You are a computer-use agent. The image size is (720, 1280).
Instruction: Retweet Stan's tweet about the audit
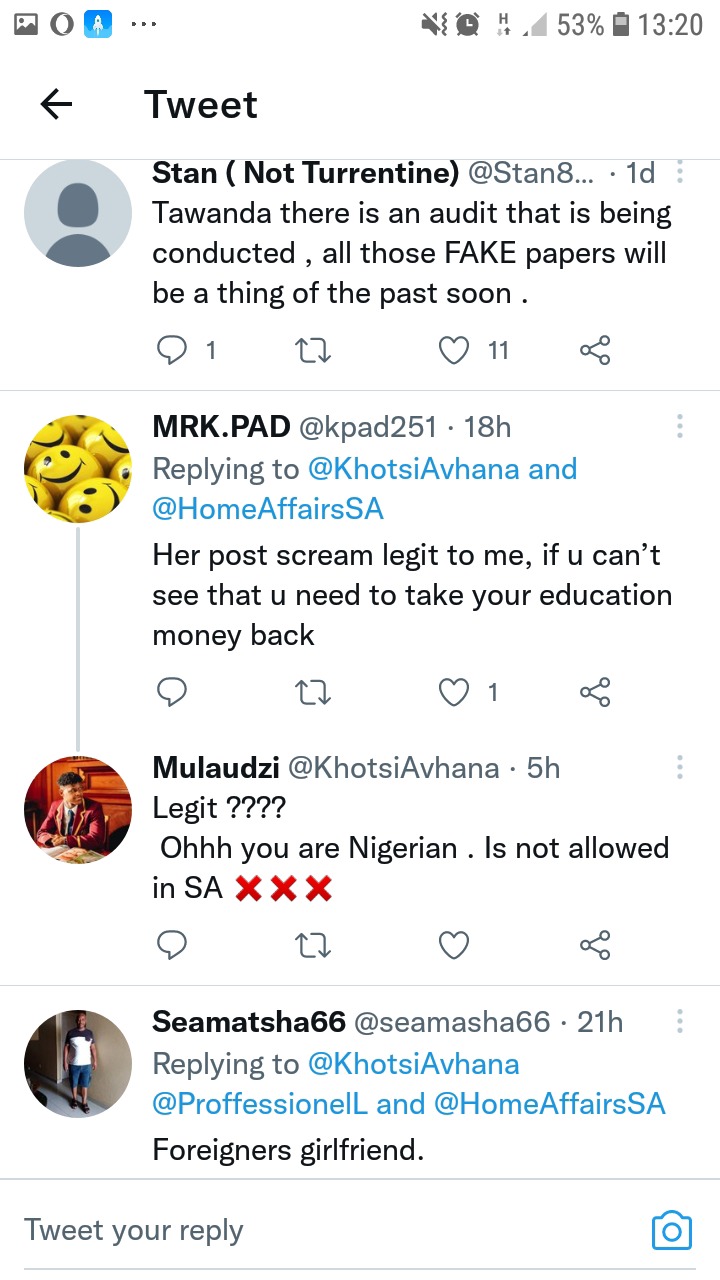(x=315, y=349)
